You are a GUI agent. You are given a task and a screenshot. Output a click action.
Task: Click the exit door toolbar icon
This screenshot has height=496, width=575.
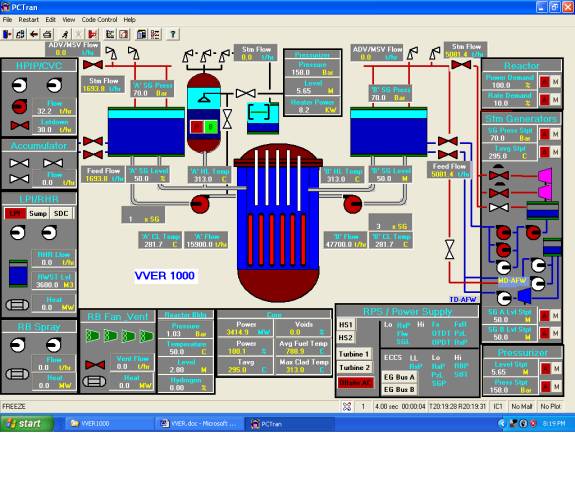[7, 34]
